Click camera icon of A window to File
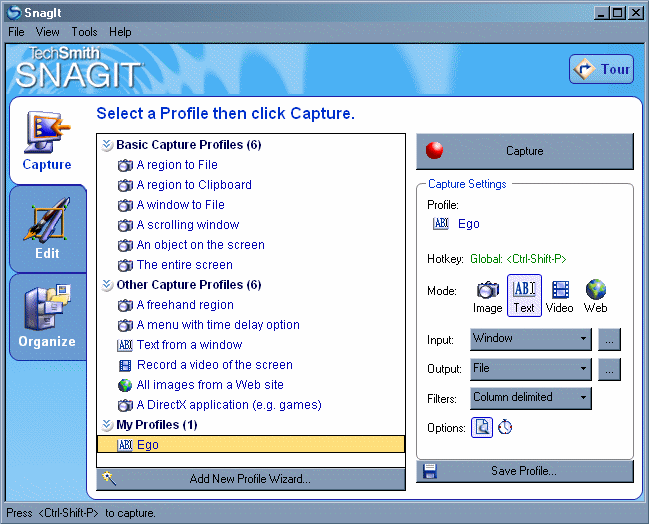This screenshot has height=524, width=649. tap(125, 205)
